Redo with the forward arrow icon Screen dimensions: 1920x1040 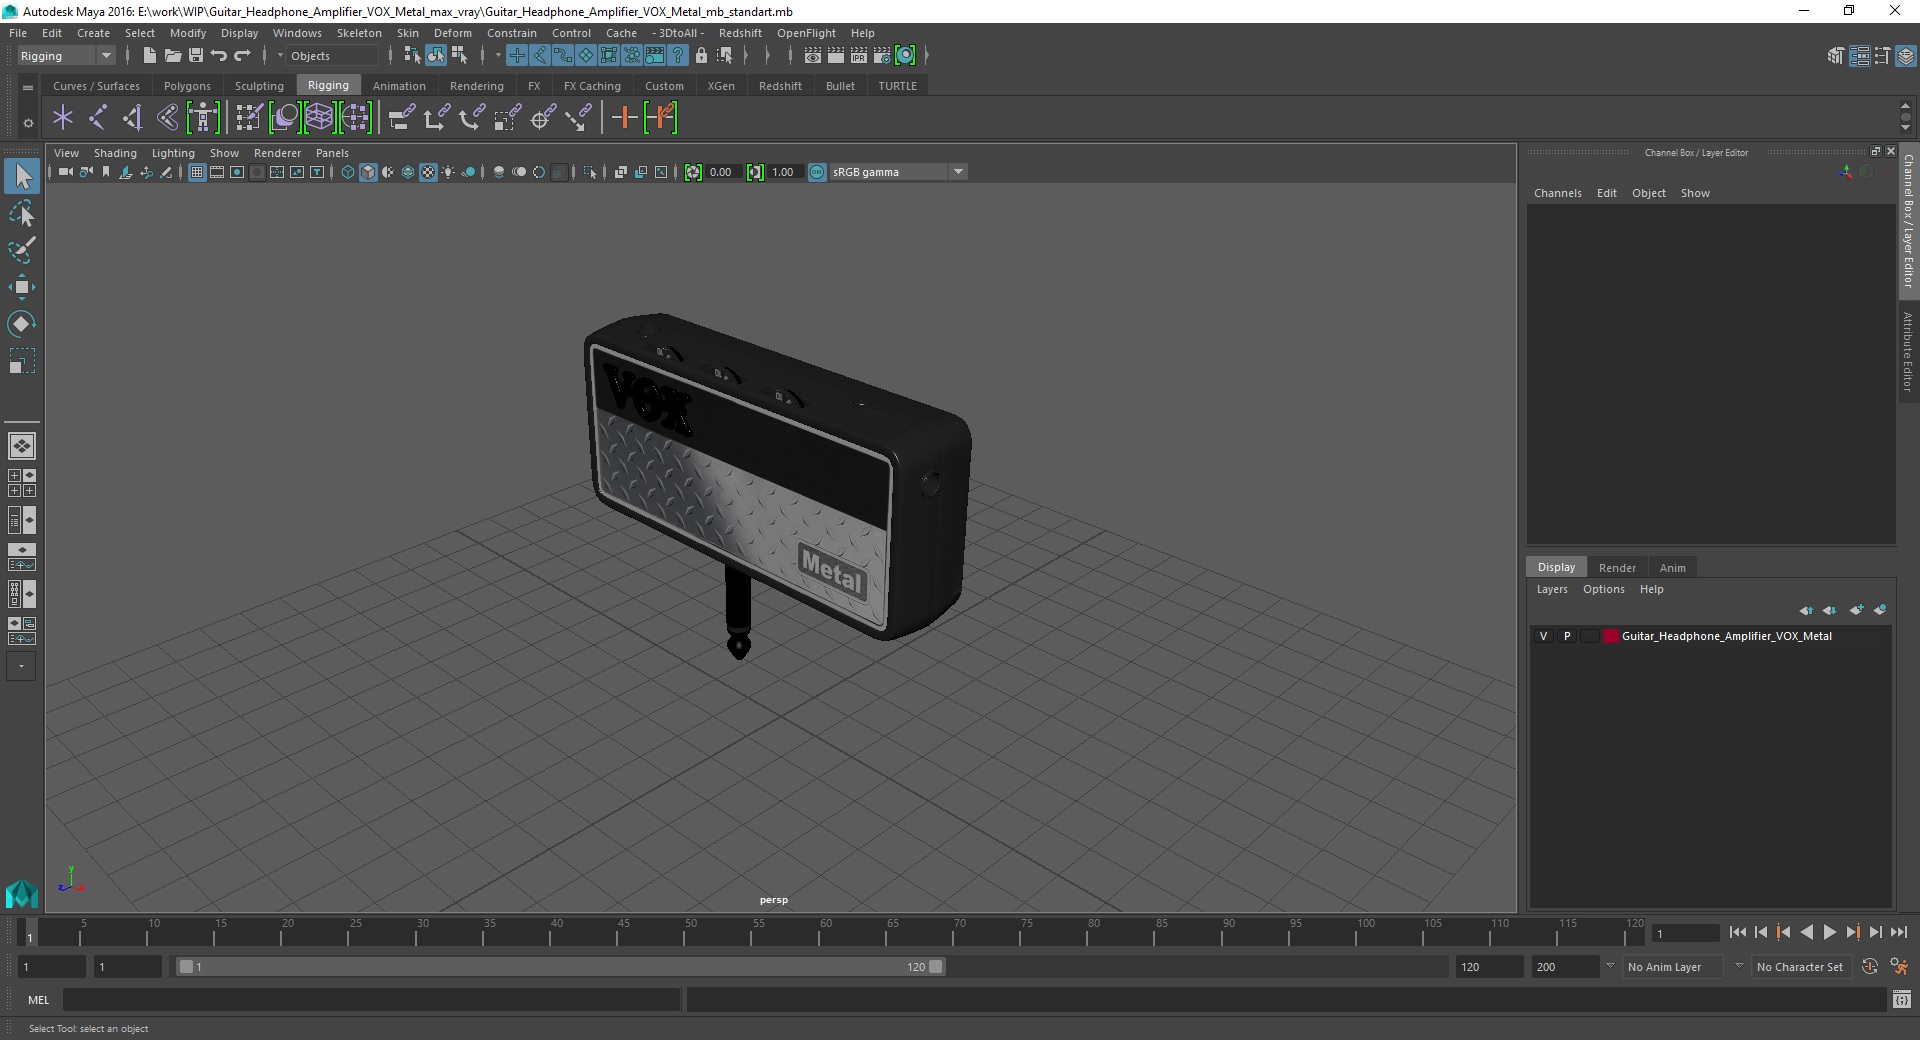[242, 56]
